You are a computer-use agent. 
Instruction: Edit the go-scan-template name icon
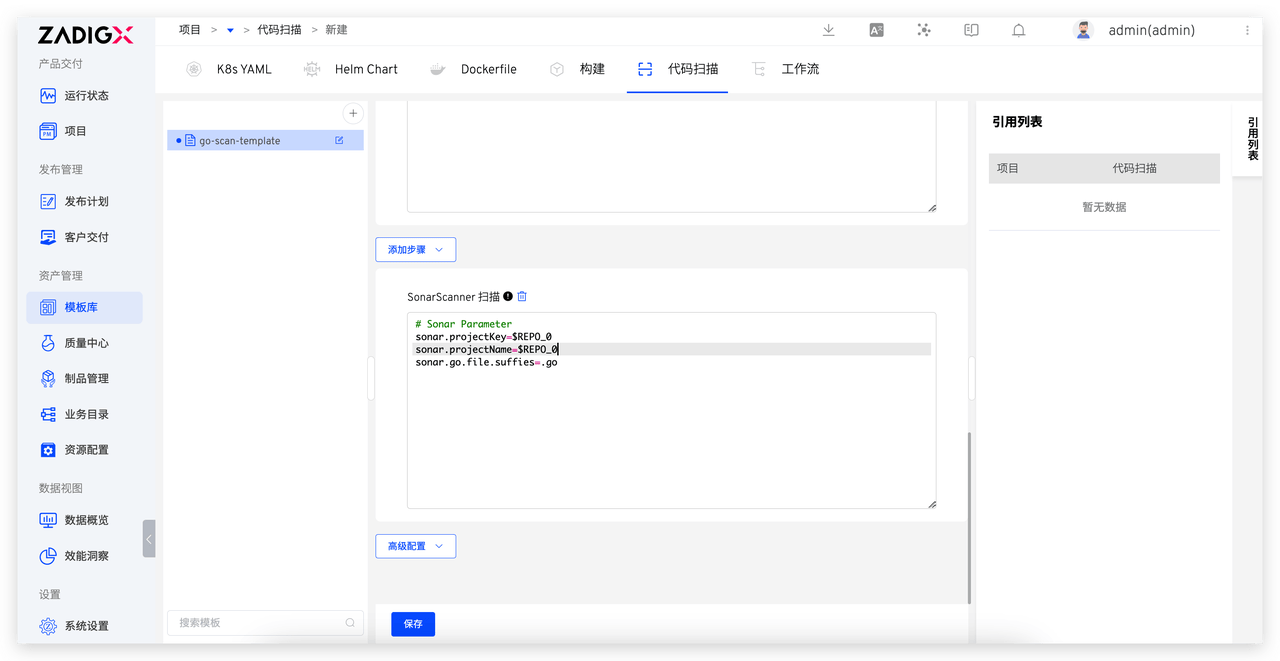pos(339,141)
